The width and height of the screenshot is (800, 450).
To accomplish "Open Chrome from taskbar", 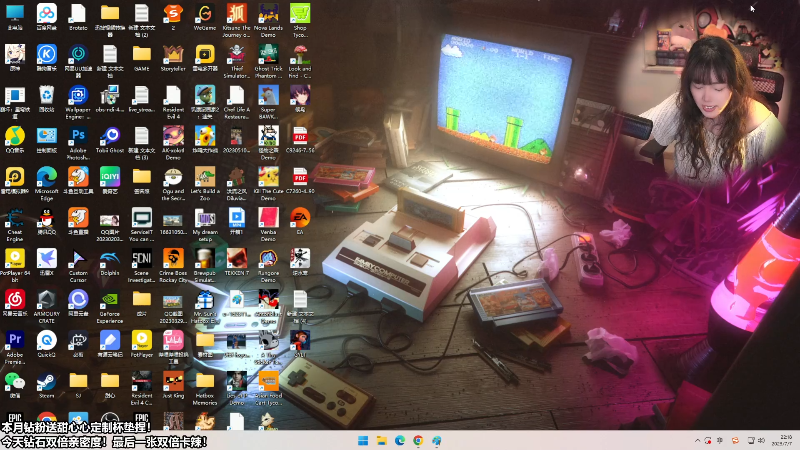I will pyautogui.click(x=418, y=440).
